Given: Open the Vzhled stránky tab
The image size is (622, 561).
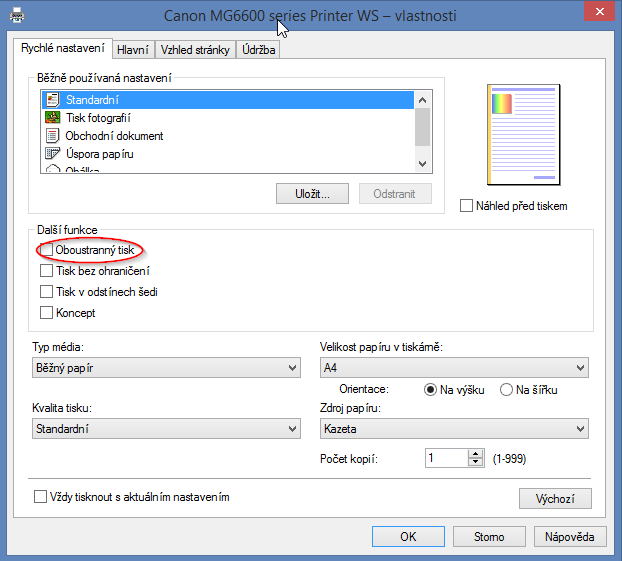Looking at the screenshot, I should [x=195, y=50].
